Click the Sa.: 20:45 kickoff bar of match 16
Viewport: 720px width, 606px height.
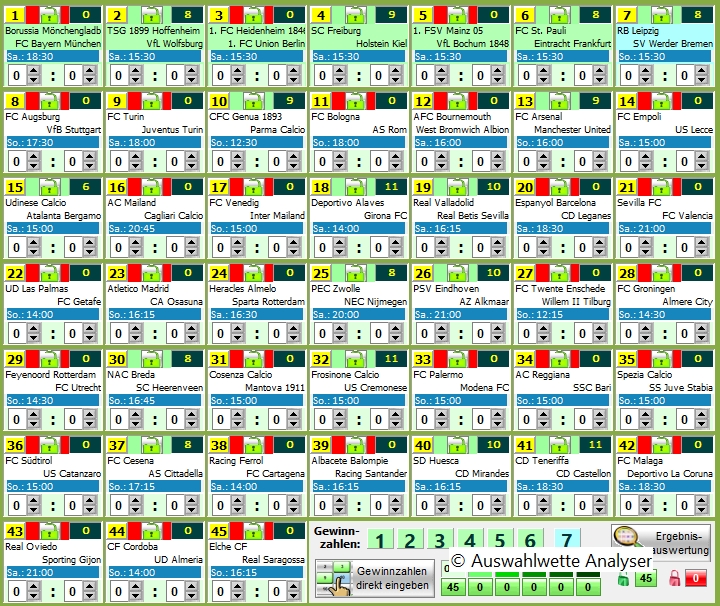click(154, 228)
